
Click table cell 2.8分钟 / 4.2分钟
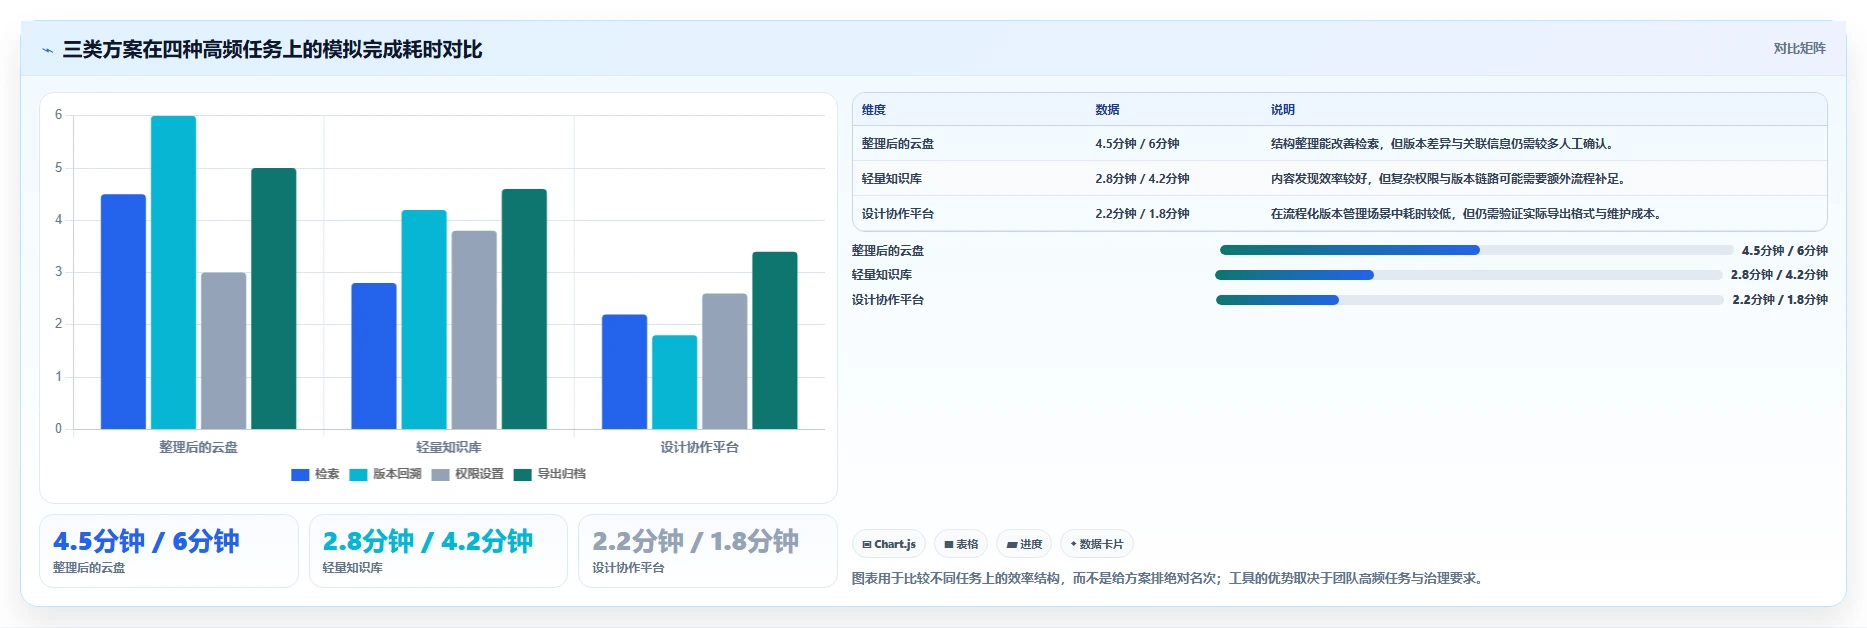(1142, 179)
